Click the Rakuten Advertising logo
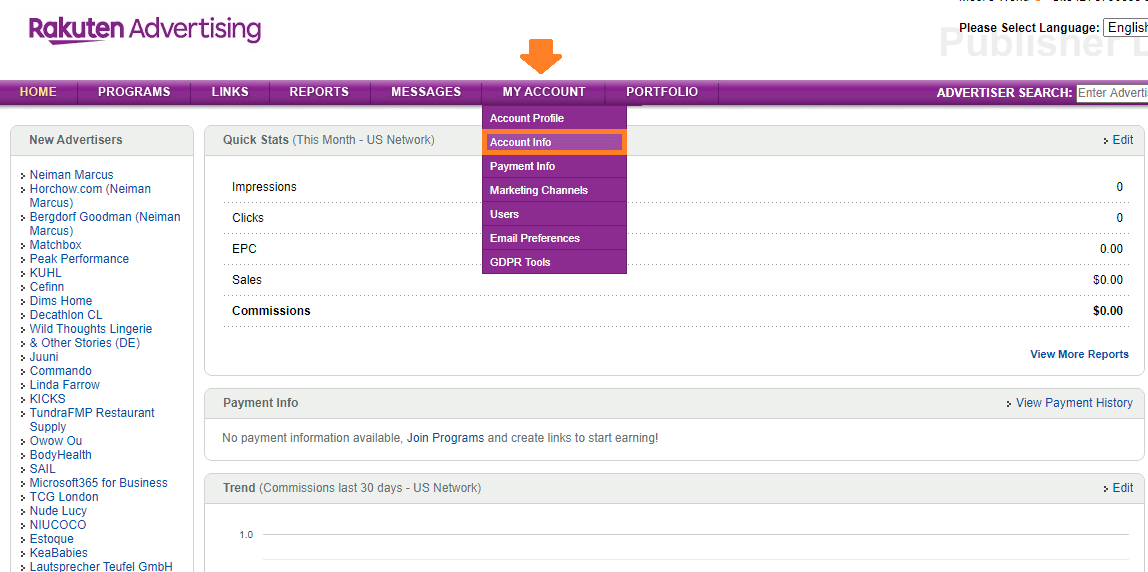 (144, 30)
